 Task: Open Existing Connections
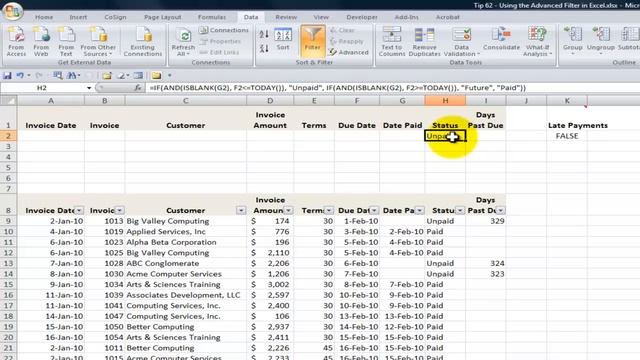[143, 42]
